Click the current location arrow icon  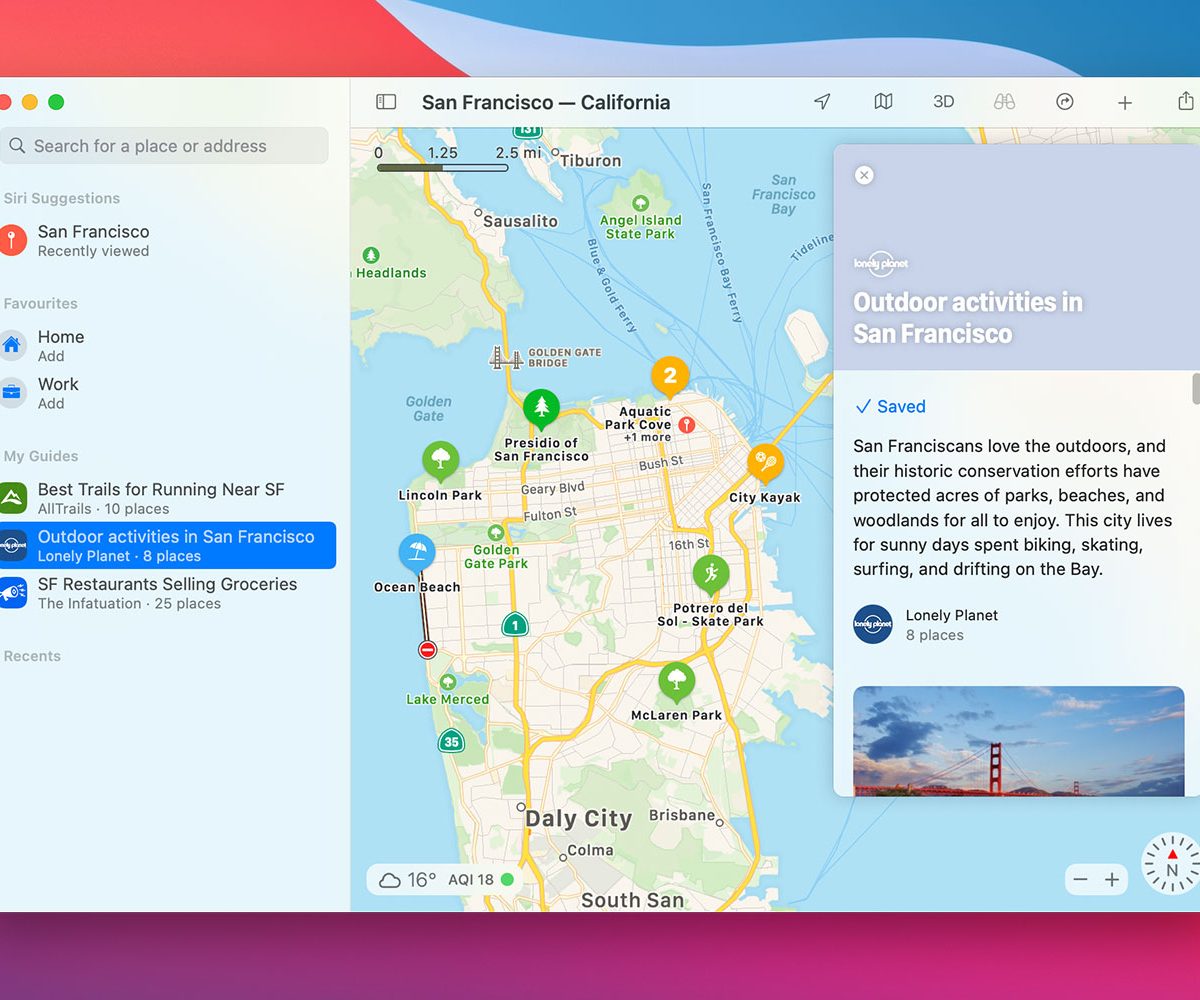point(822,102)
